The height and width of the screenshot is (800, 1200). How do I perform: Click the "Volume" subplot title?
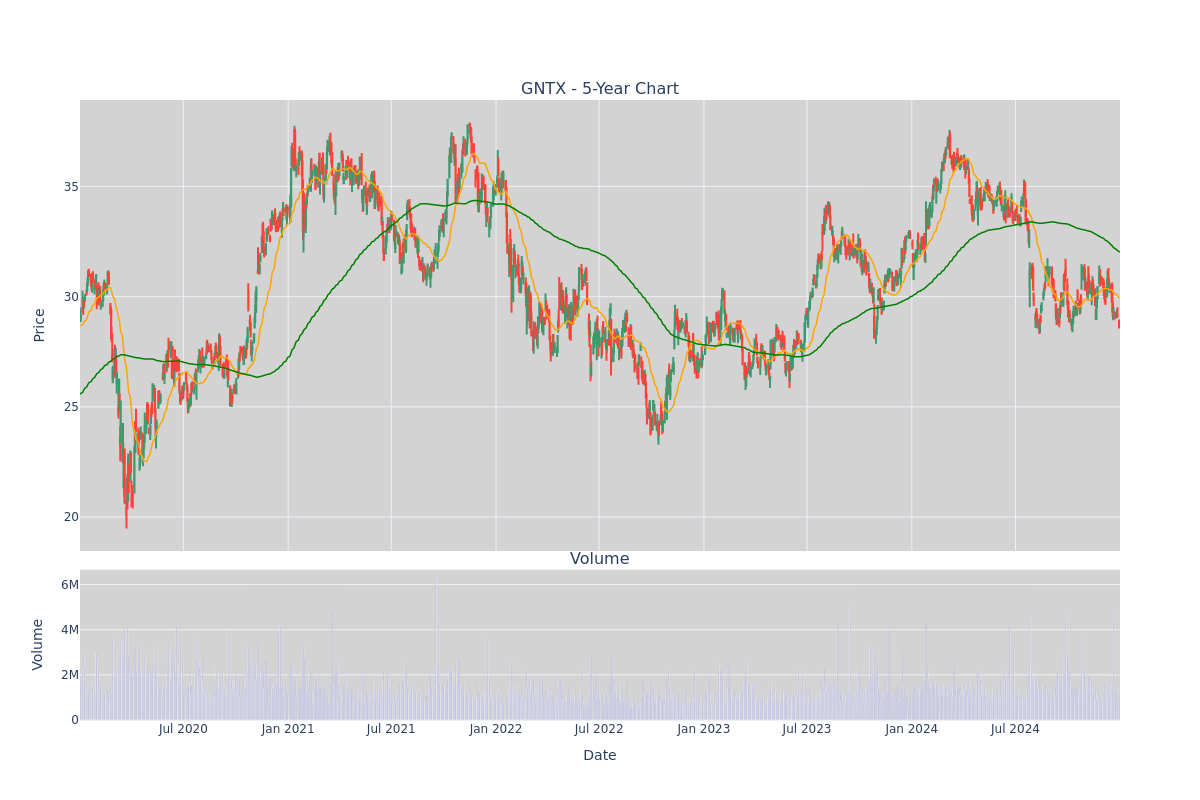tap(600, 559)
